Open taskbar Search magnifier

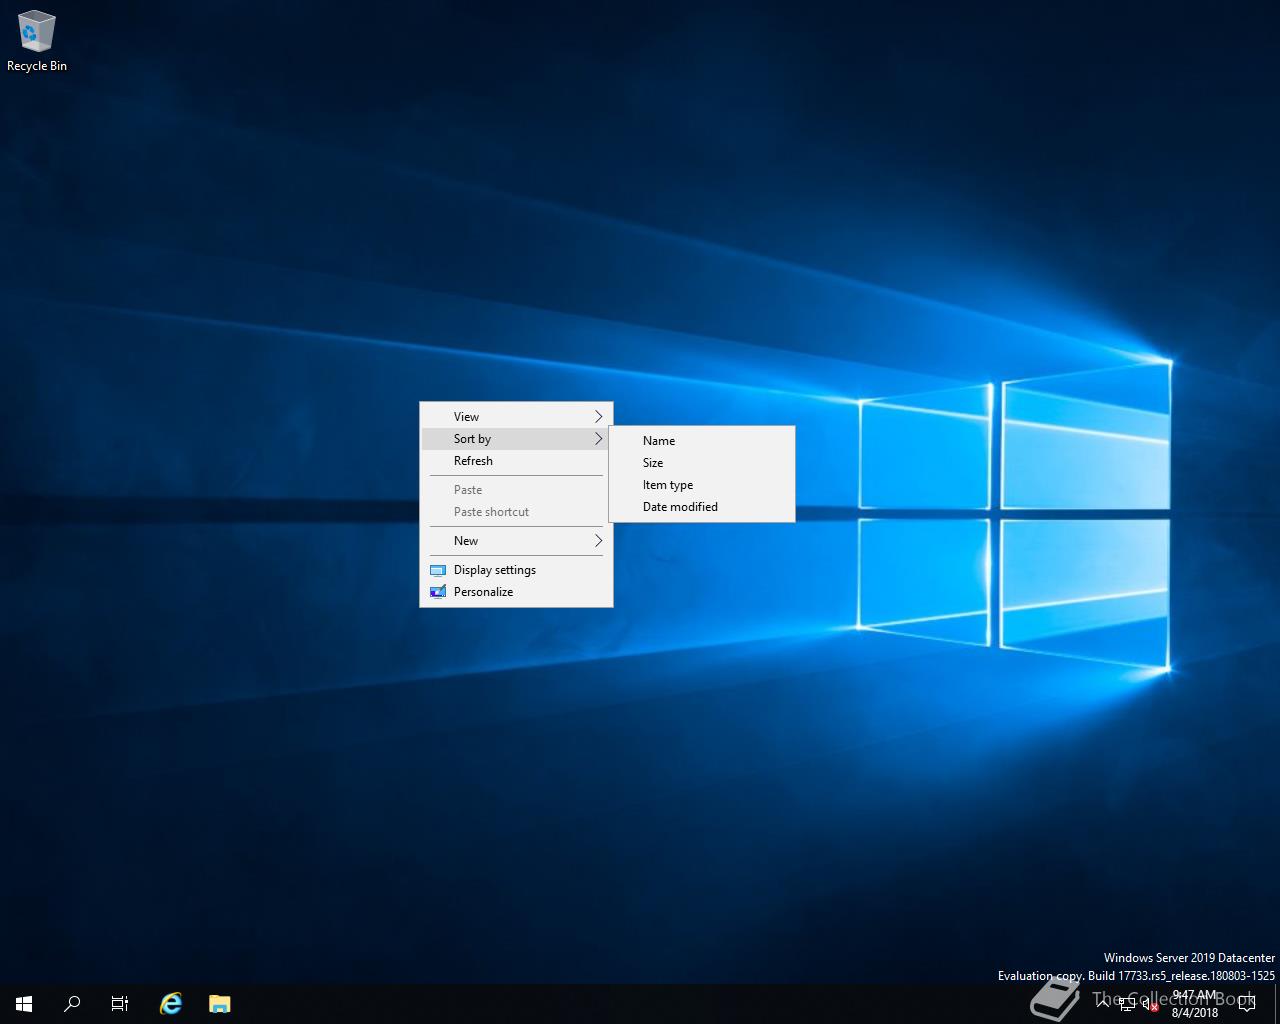coord(72,1003)
